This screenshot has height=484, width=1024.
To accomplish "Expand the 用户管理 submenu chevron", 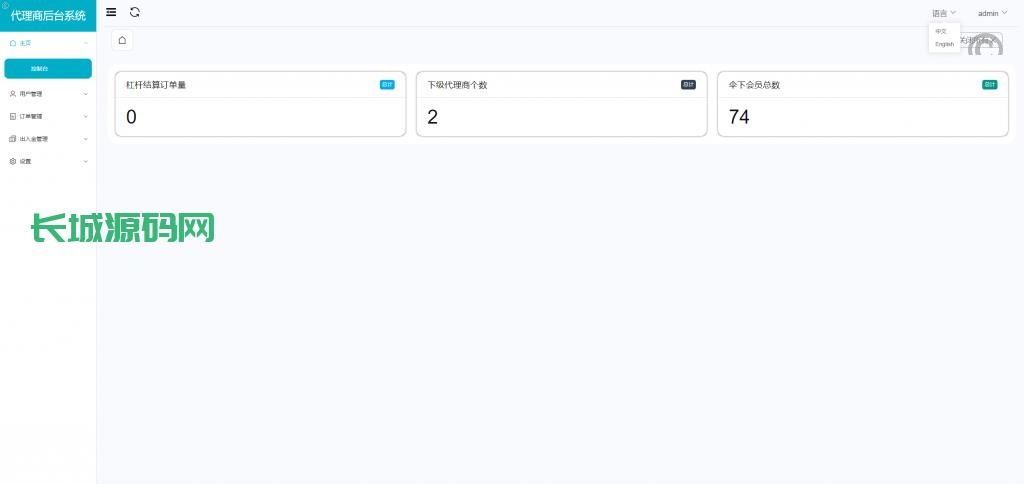I will click(86, 94).
